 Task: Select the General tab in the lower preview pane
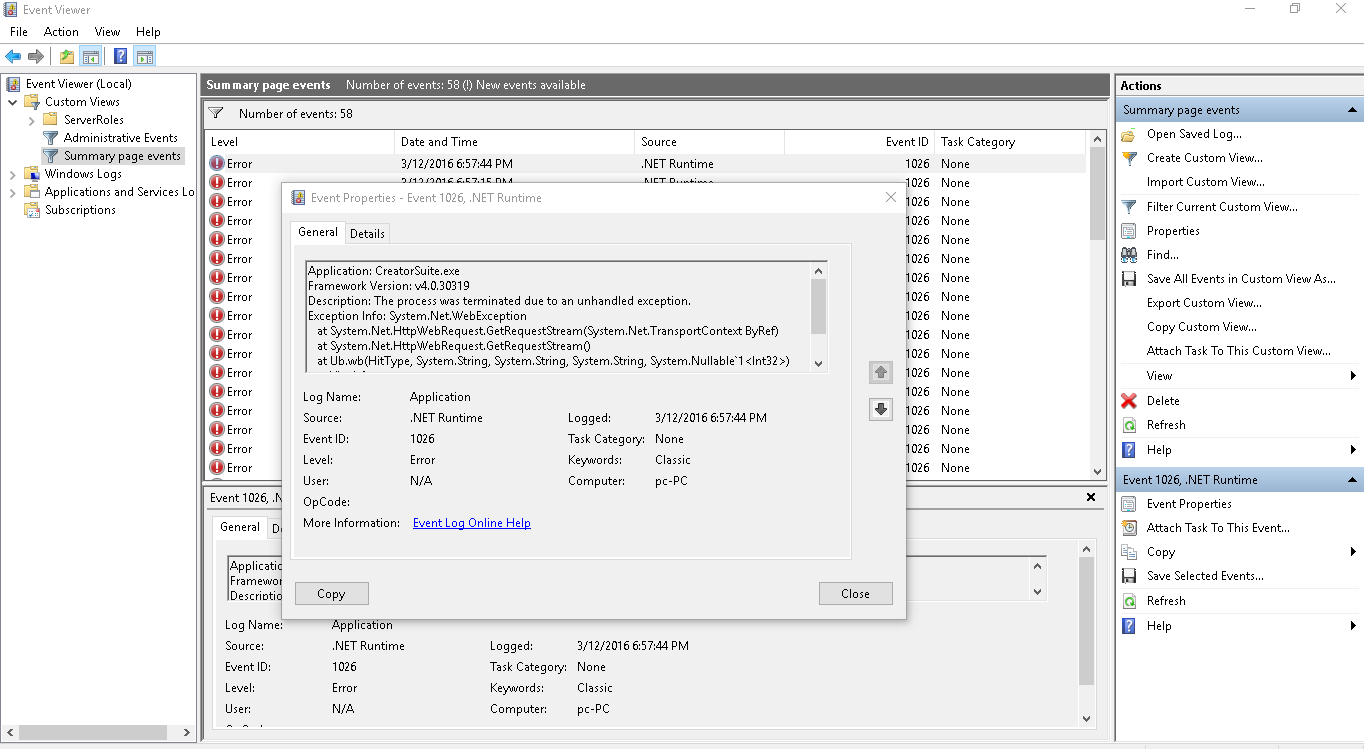point(240,527)
